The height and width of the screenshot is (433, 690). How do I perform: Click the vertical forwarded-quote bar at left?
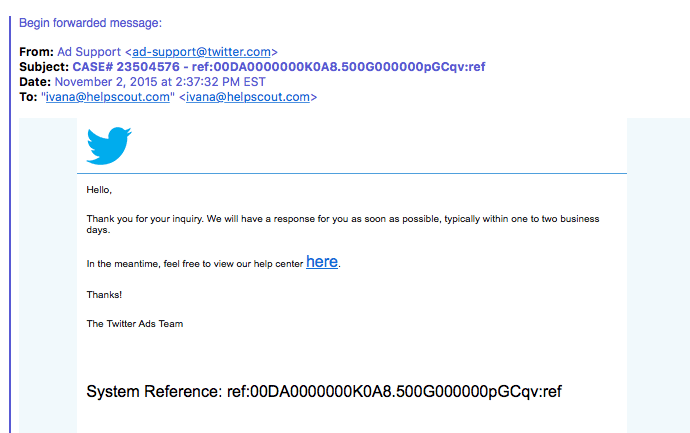click(10, 250)
